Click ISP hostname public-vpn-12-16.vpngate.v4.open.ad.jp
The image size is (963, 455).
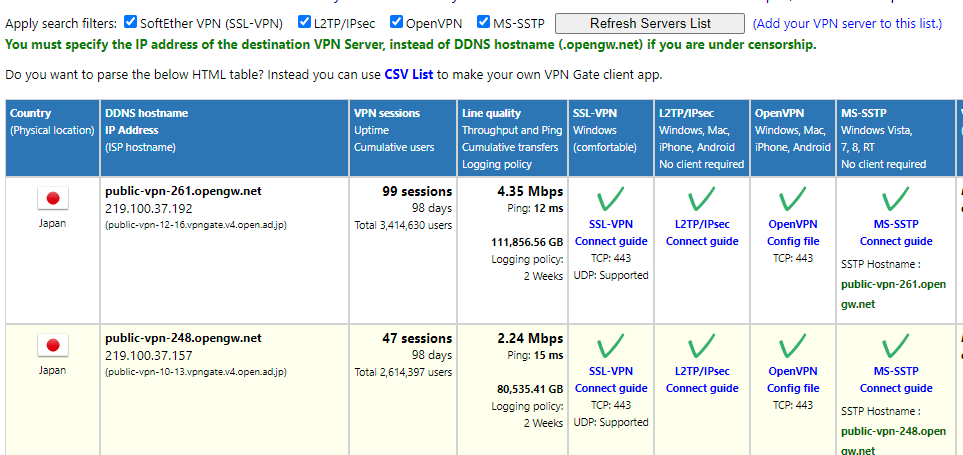196,225
